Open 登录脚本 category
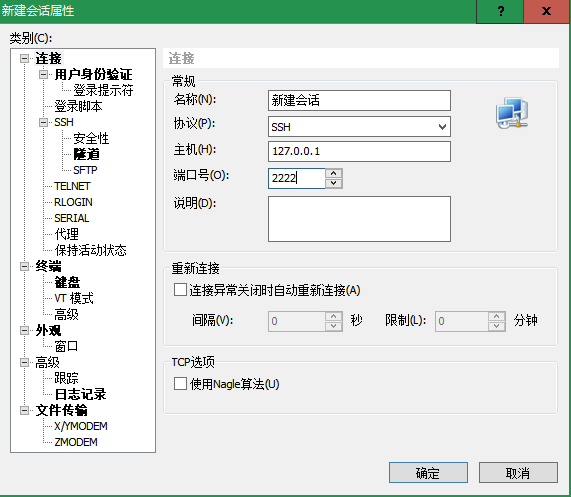571x497 pixels. 78,106
